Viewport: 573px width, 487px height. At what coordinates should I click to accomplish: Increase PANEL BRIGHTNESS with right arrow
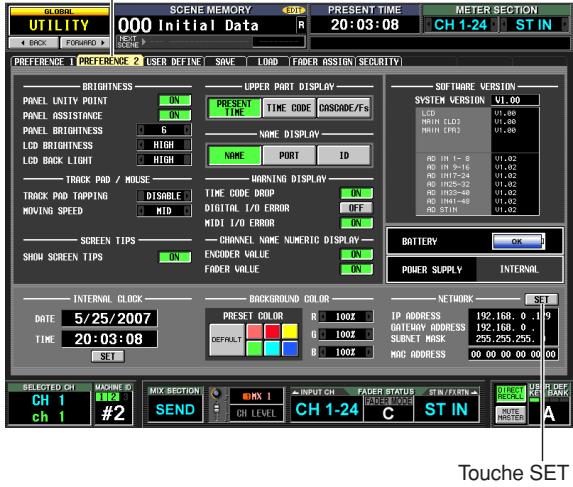pos(187,130)
